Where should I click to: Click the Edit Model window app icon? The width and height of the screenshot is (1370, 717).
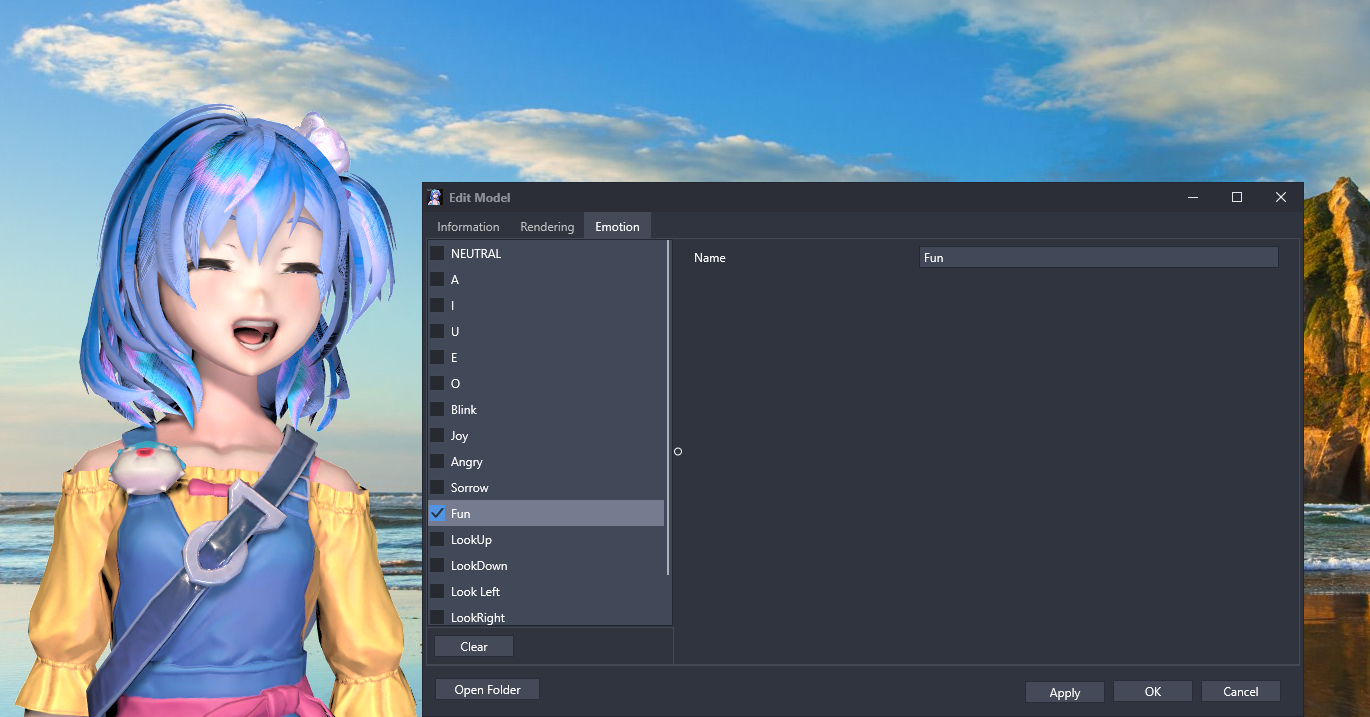pos(435,197)
